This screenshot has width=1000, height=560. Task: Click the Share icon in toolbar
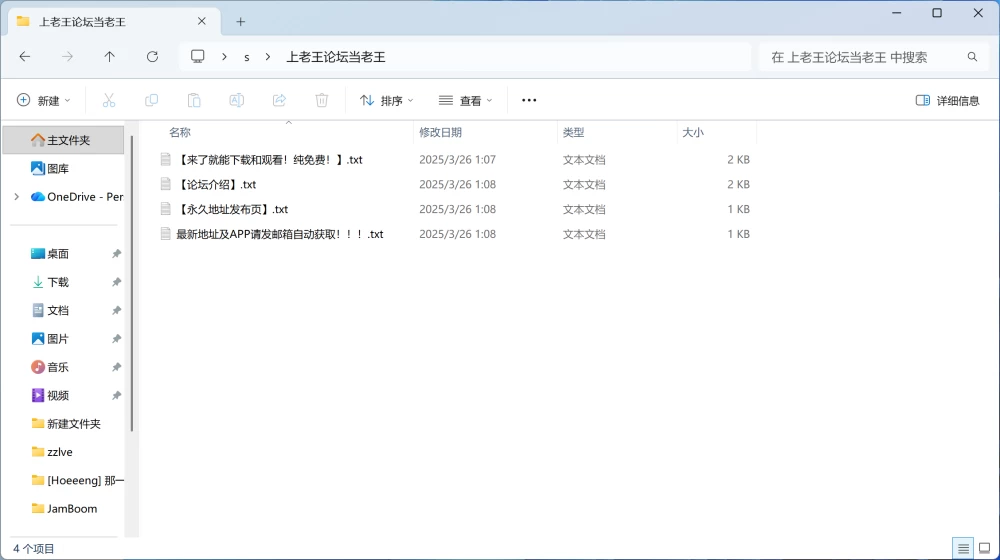pyautogui.click(x=279, y=100)
